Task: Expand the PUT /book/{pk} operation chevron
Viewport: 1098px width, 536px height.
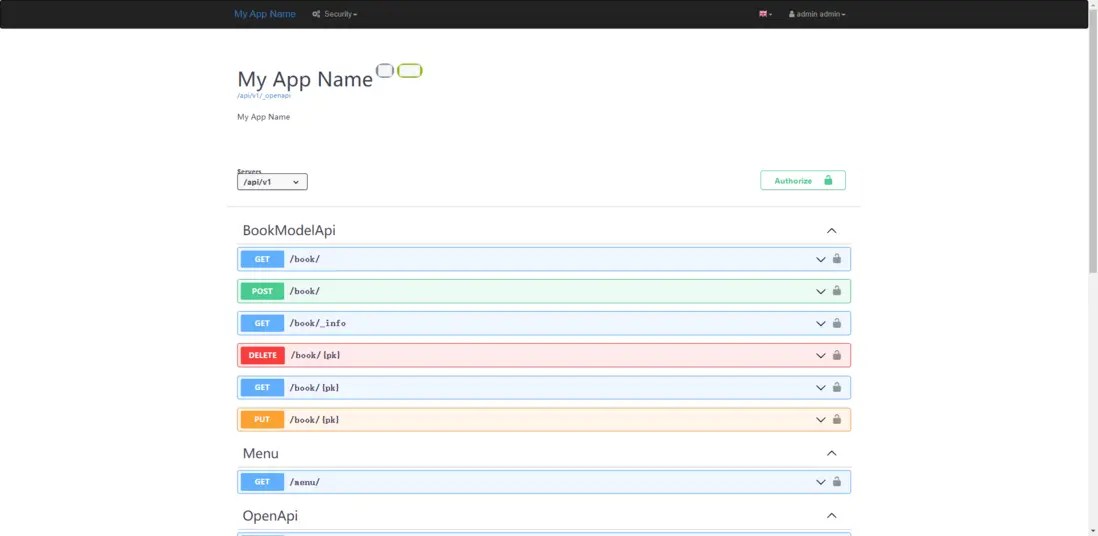Action: (x=821, y=420)
